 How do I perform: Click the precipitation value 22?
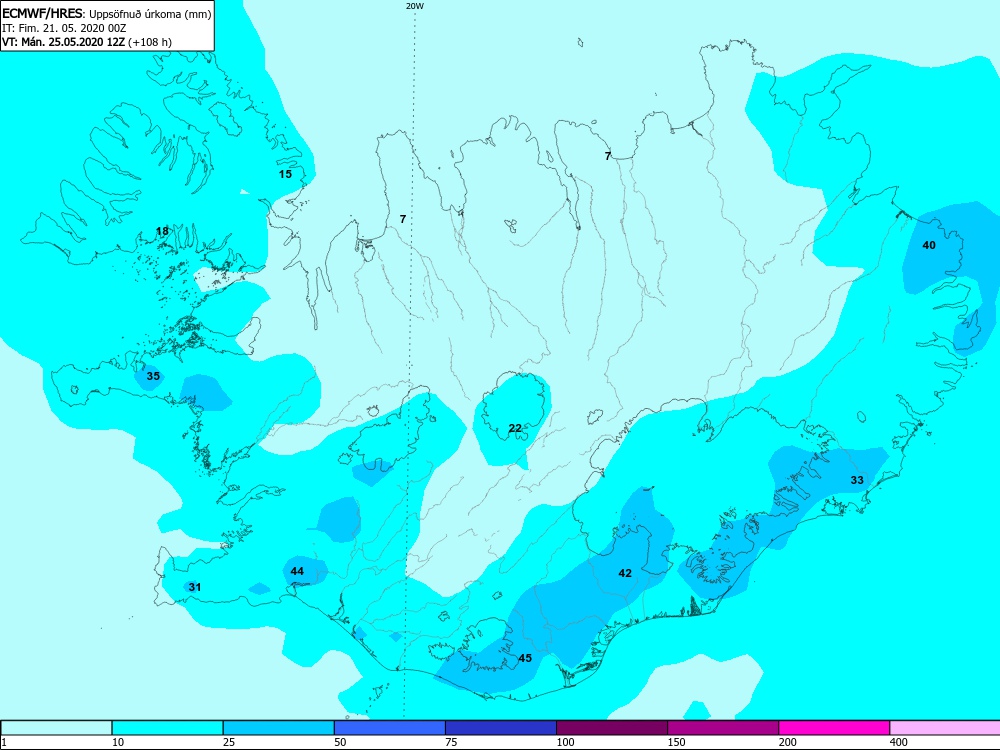(x=515, y=428)
